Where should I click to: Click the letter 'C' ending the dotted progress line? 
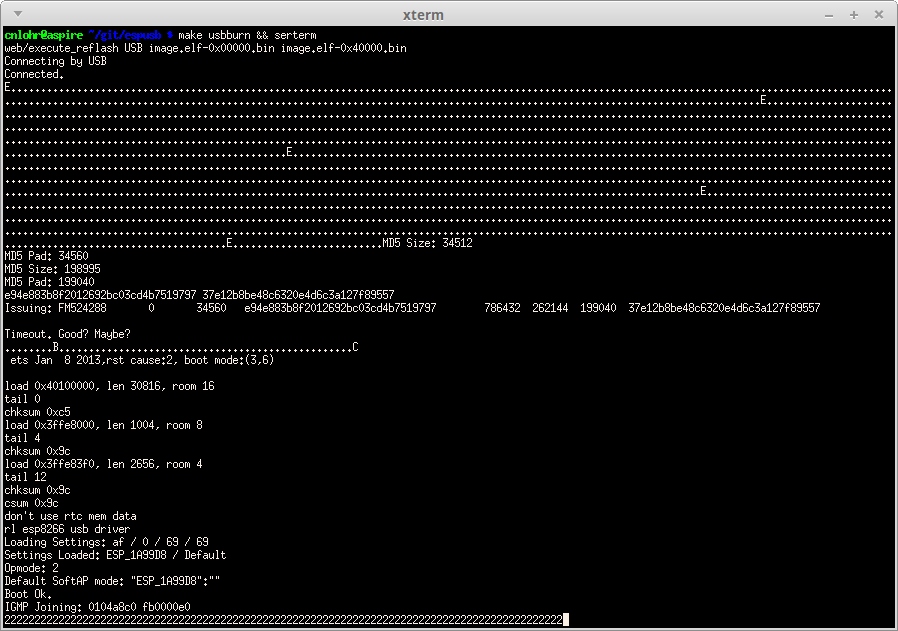[355, 347]
